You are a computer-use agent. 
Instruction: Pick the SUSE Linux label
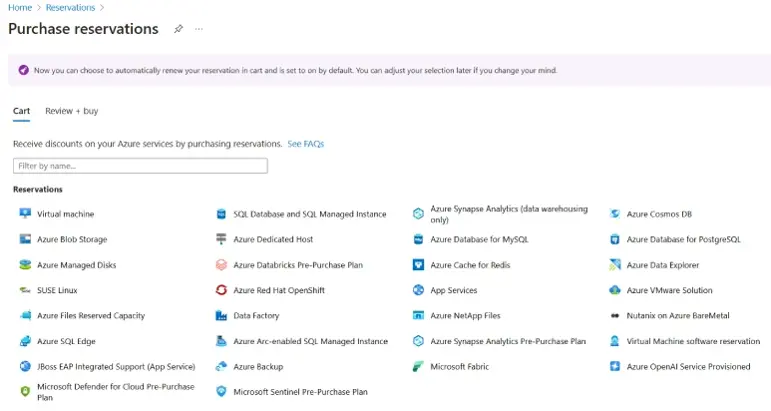57,291
